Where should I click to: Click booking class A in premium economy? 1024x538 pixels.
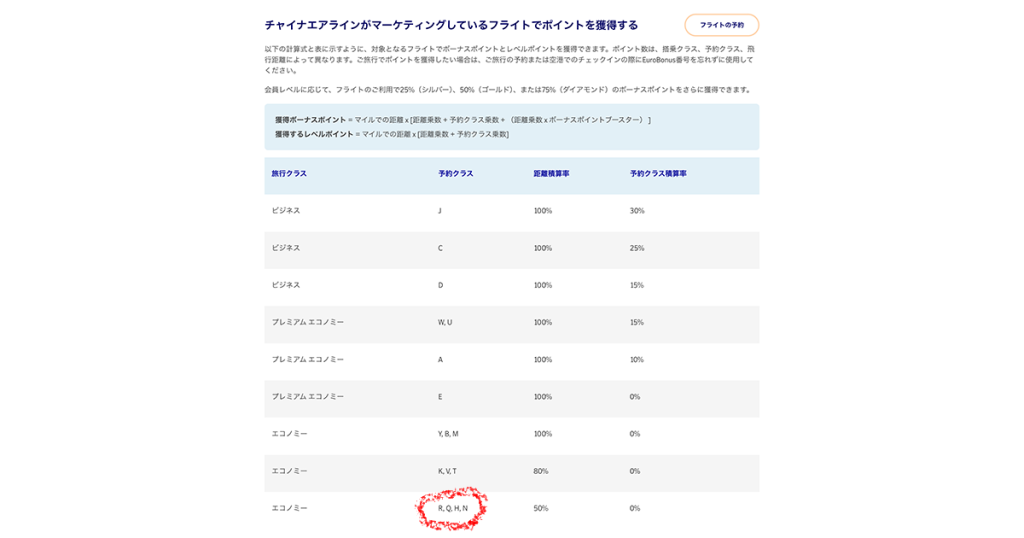point(440,359)
